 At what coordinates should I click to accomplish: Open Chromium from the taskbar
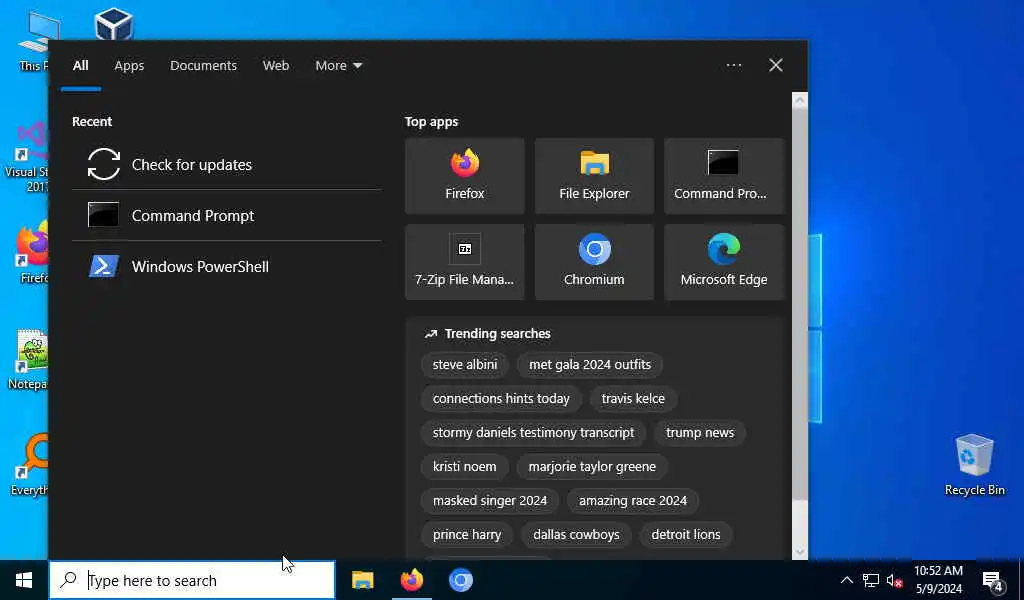tap(460, 580)
